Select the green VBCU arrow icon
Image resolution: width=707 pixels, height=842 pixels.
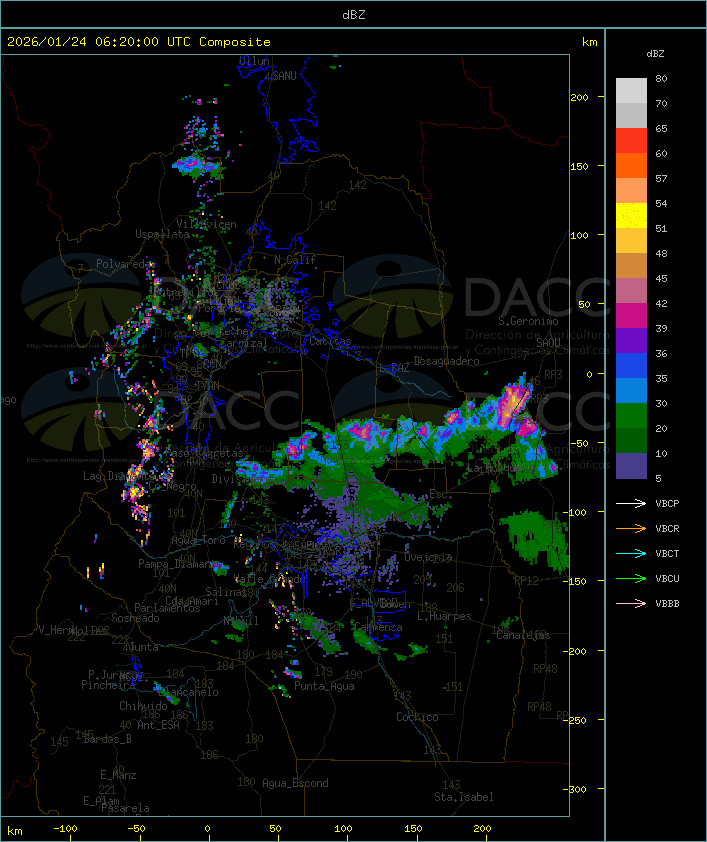[x=631, y=578]
